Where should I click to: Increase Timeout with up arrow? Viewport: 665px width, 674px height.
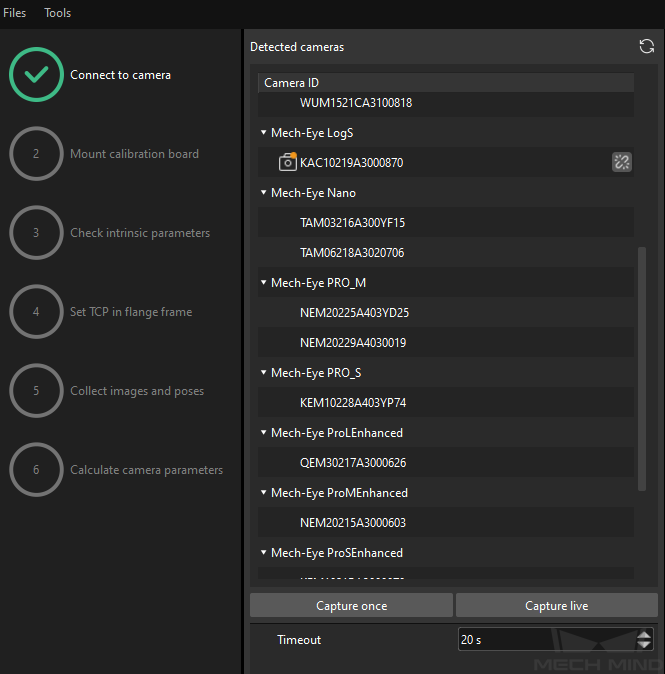point(644,634)
